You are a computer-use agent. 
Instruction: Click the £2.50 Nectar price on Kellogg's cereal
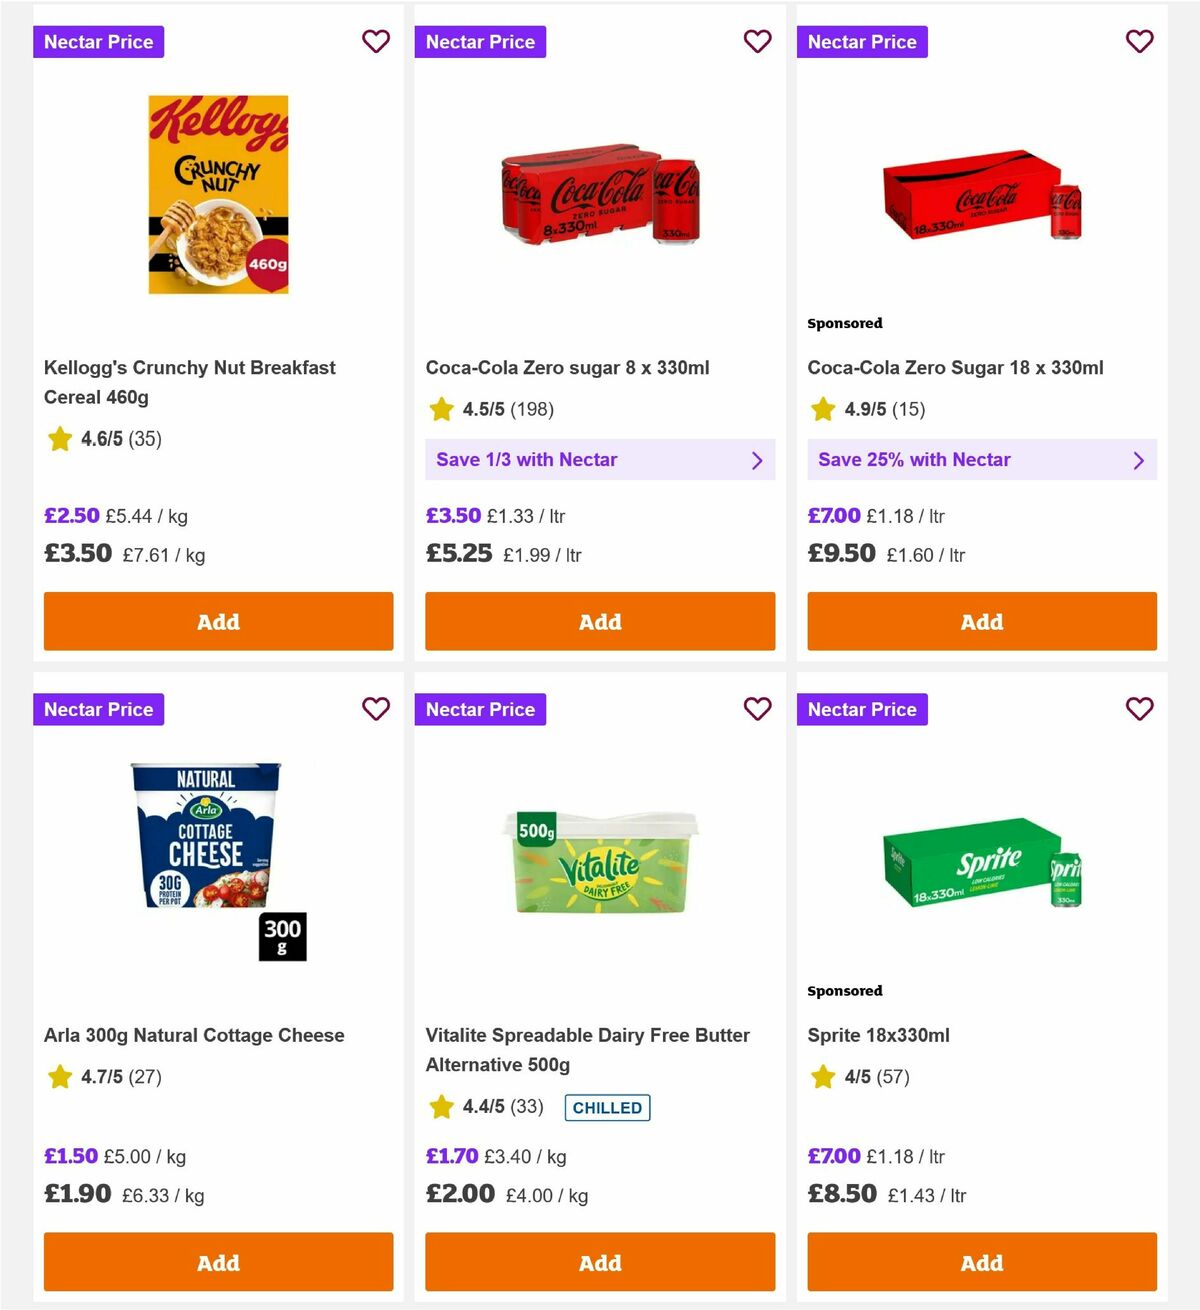click(71, 515)
